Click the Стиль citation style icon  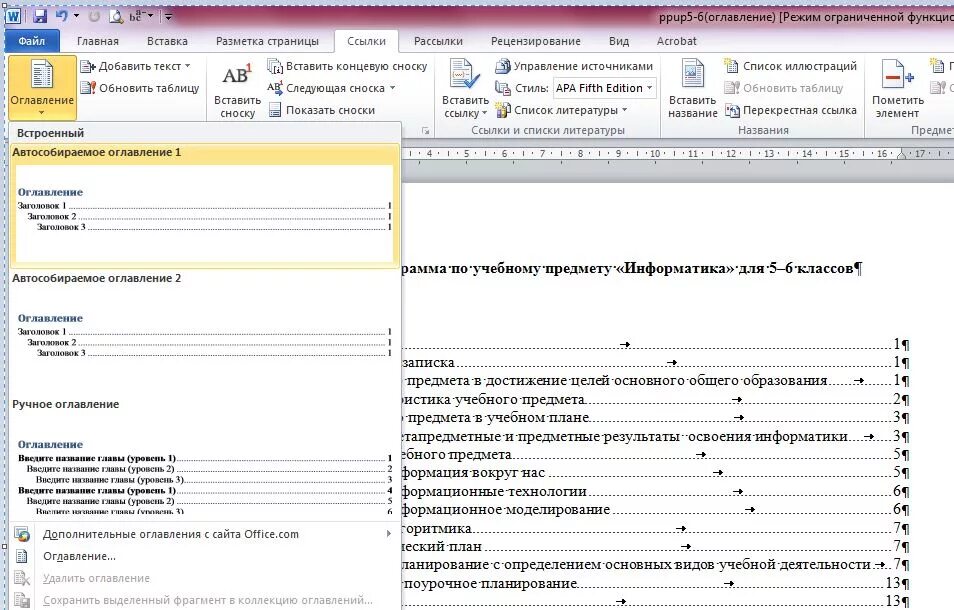503,88
